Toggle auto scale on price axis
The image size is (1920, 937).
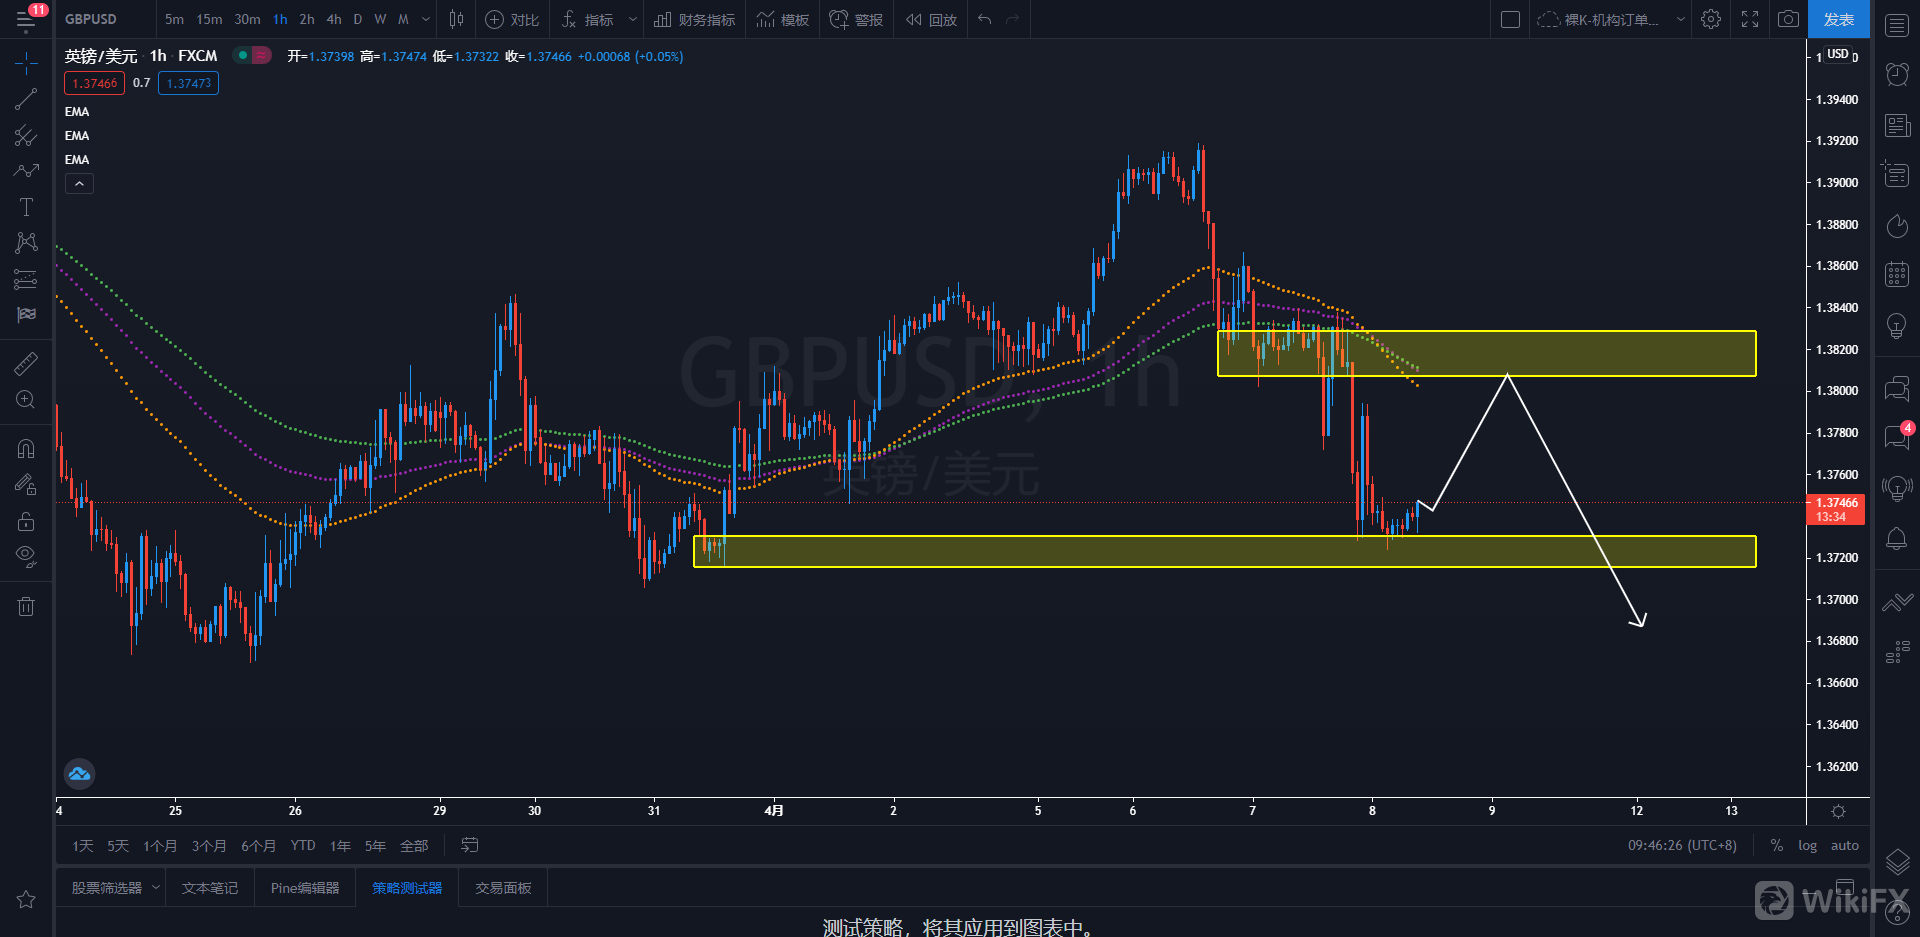tap(1844, 845)
